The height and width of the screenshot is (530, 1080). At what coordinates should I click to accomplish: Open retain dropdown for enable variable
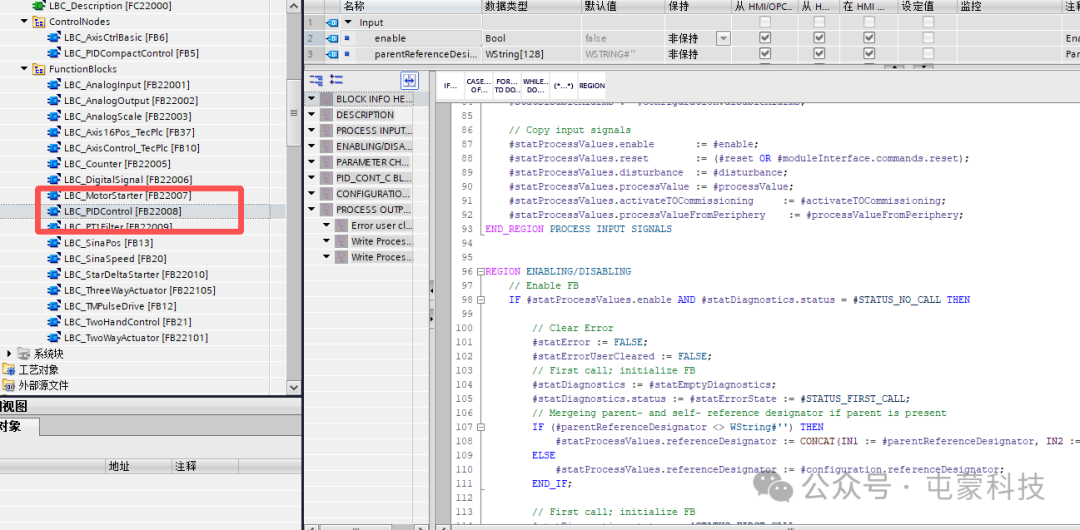click(722, 38)
